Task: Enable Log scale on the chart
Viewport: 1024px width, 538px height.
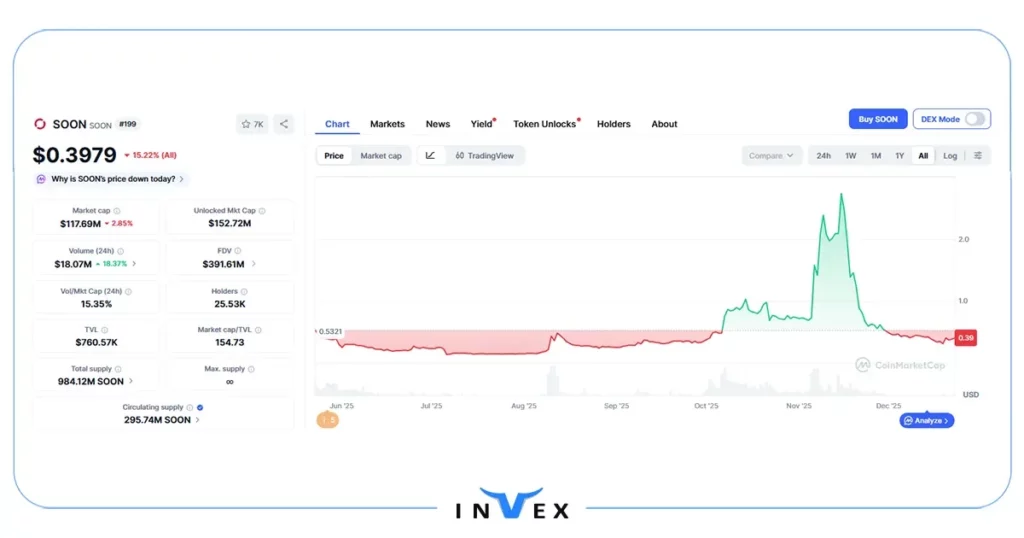Action: [x=949, y=155]
